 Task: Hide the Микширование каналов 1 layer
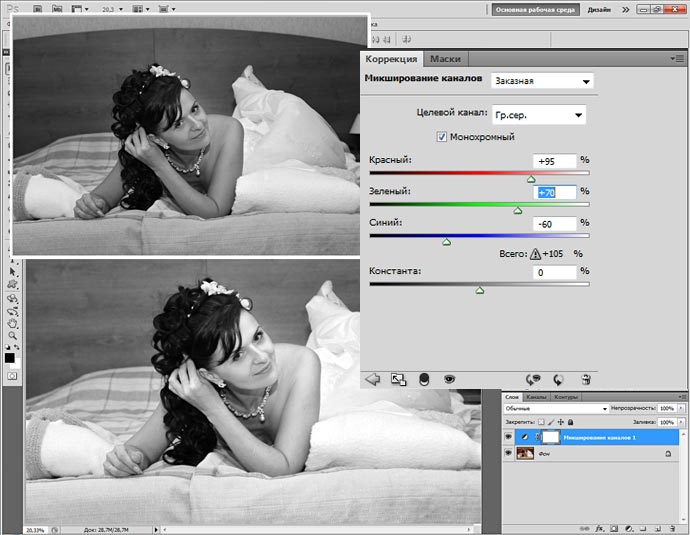coord(508,437)
